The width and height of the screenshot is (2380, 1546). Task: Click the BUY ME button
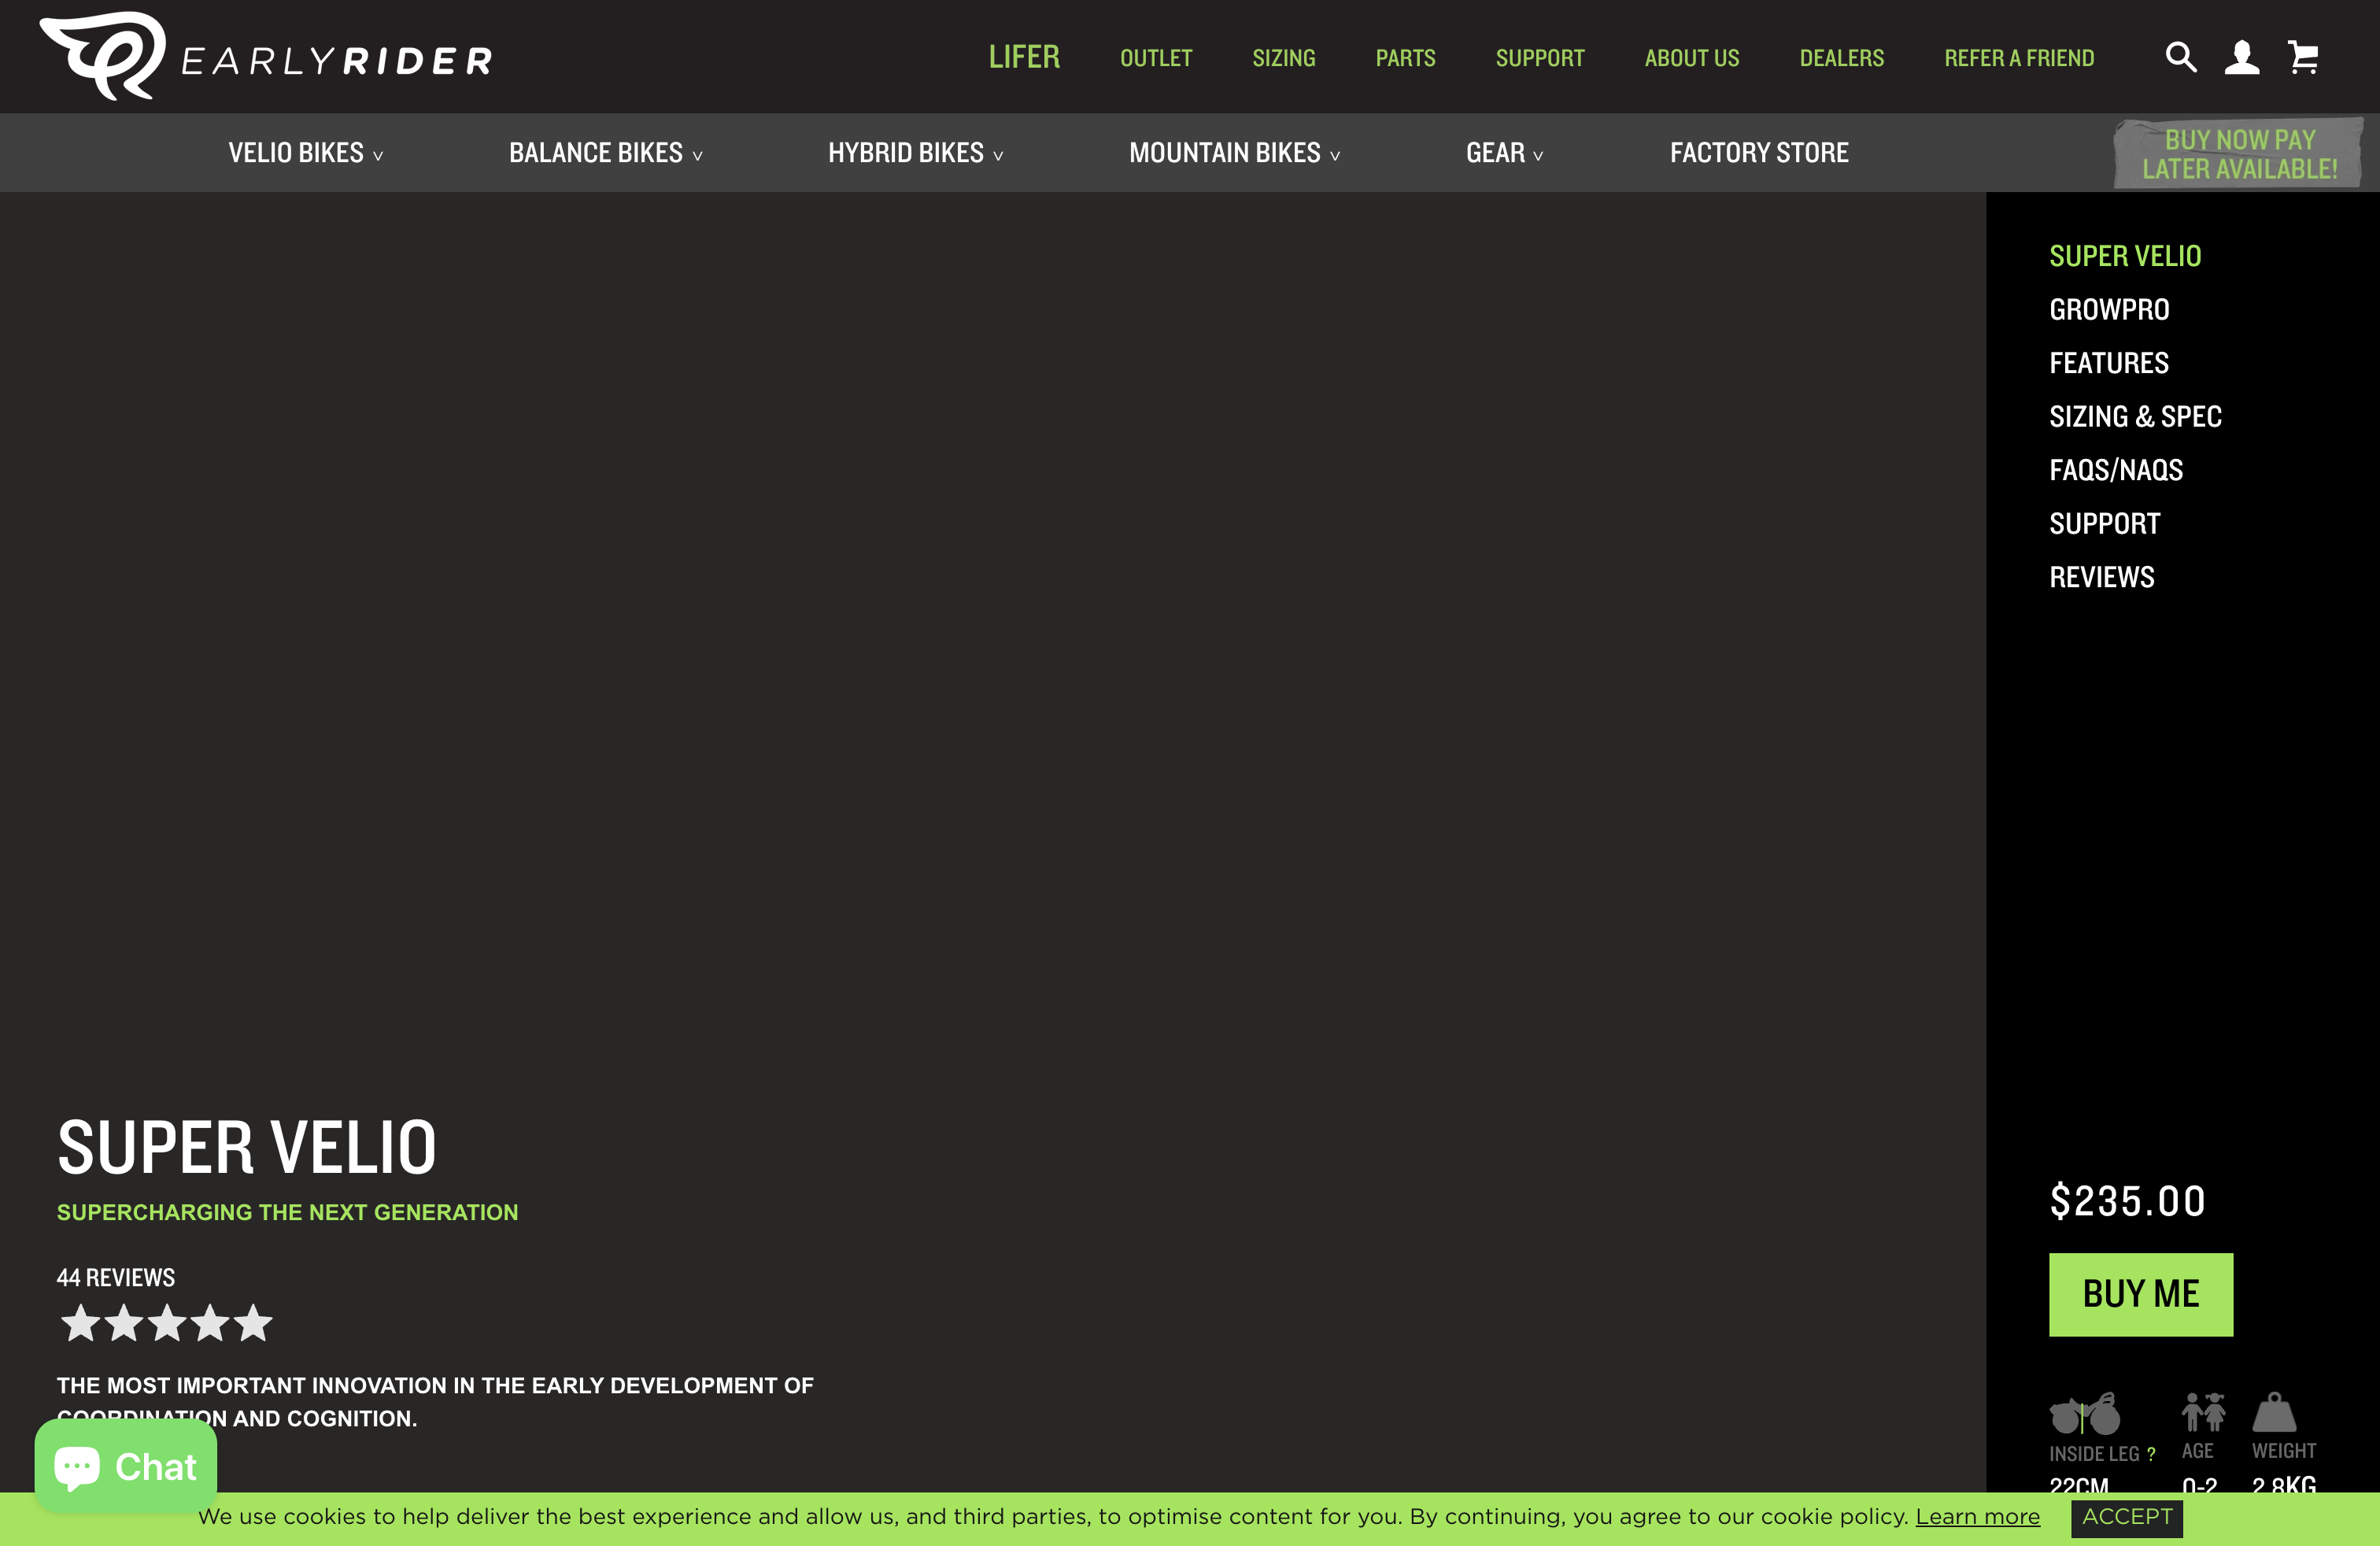(x=2141, y=1294)
